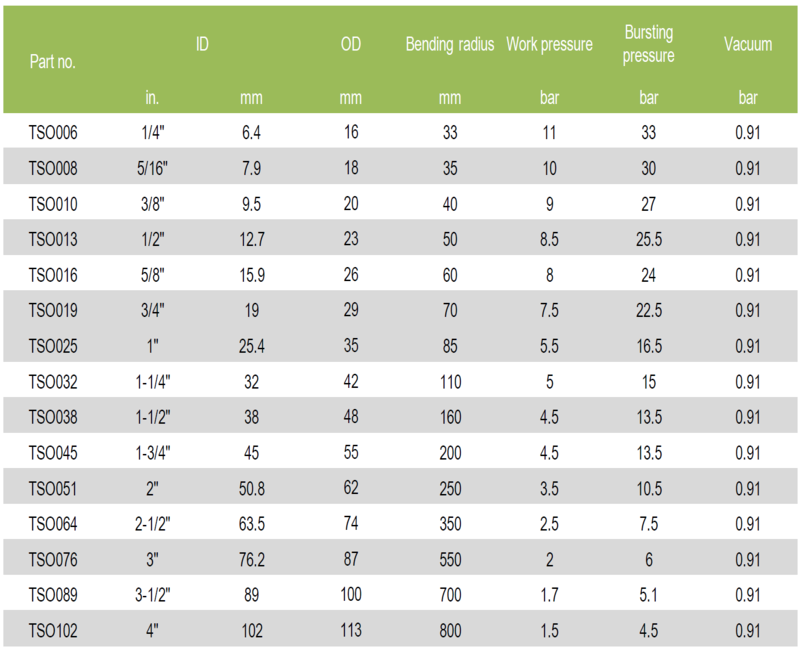Select the 3-1/2" inch size cell
This screenshot has height=650, width=800.
pos(152,596)
